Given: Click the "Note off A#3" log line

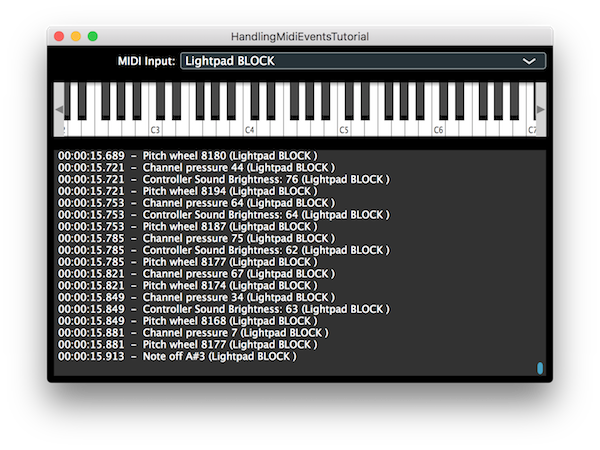Looking at the screenshot, I should 219,356.
